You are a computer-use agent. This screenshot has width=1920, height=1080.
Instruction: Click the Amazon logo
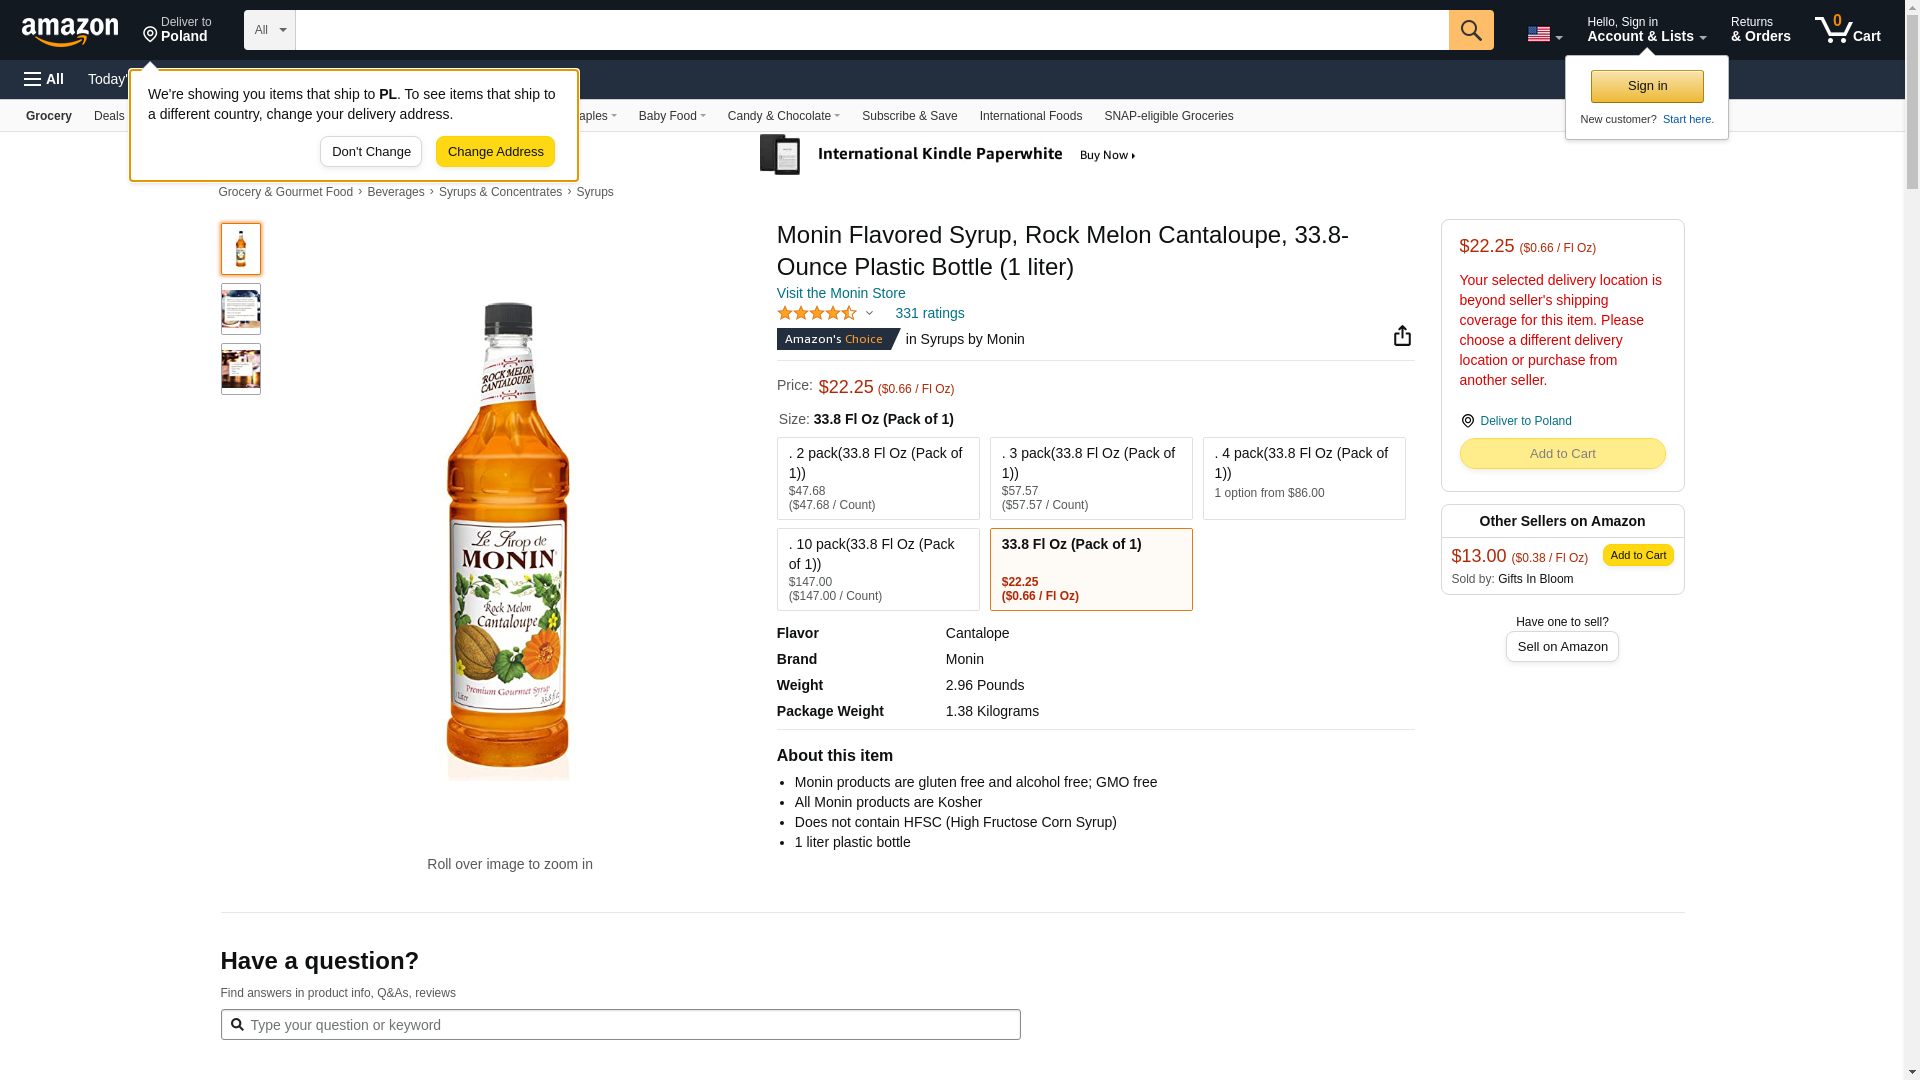point(70,31)
